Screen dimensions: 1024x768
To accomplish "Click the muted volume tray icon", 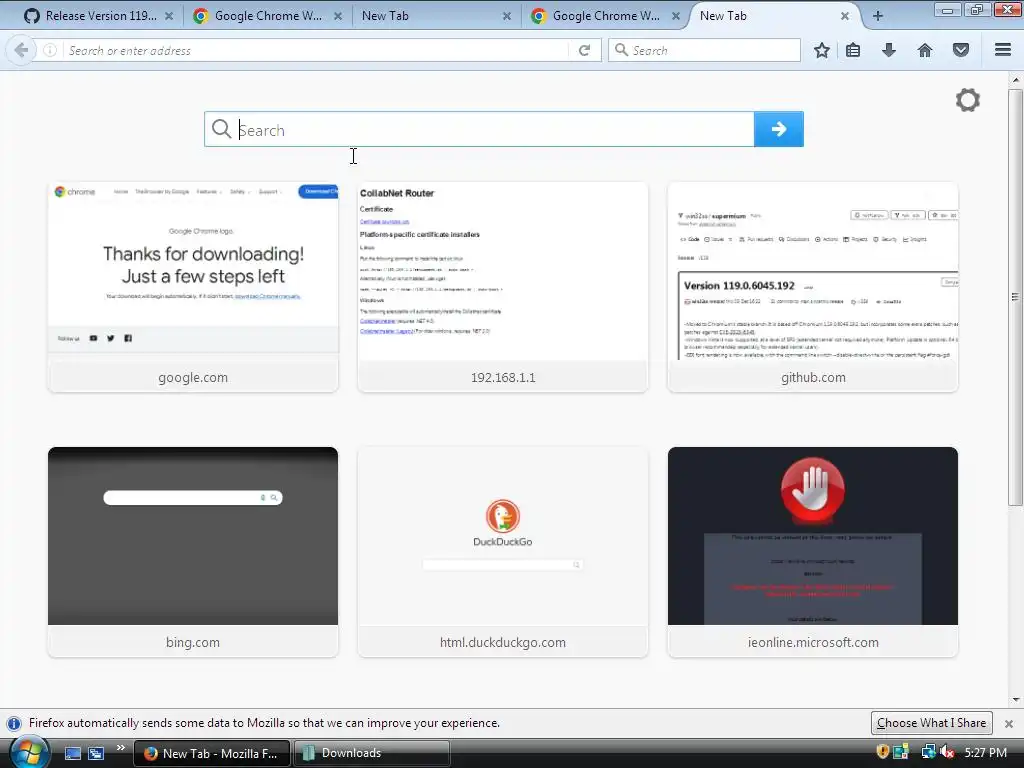I will pos(947,752).
